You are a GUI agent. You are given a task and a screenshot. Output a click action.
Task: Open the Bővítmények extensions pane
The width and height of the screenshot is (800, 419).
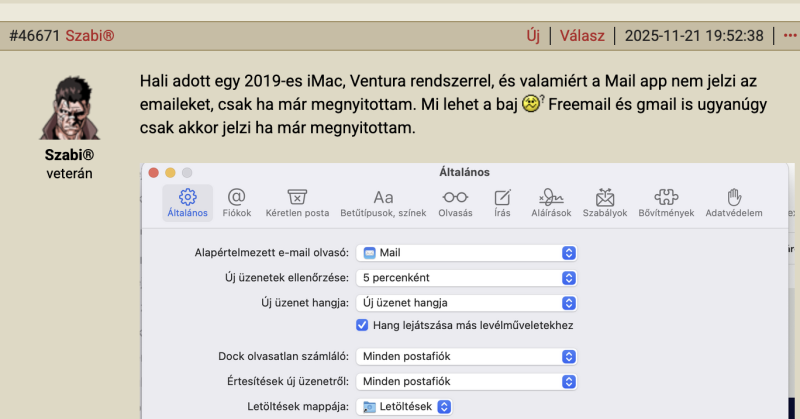(667, 202)
